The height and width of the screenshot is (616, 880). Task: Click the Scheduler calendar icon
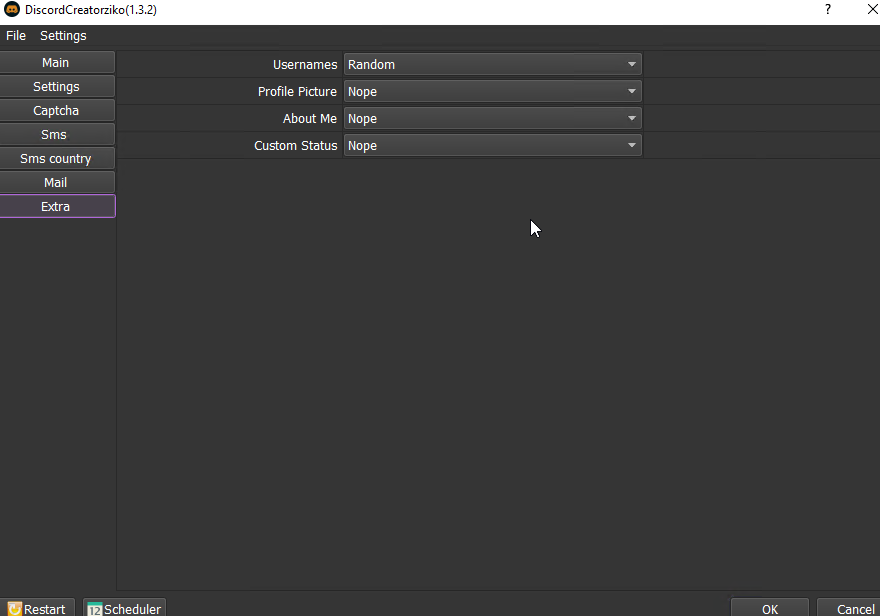[x=95, y=609]
